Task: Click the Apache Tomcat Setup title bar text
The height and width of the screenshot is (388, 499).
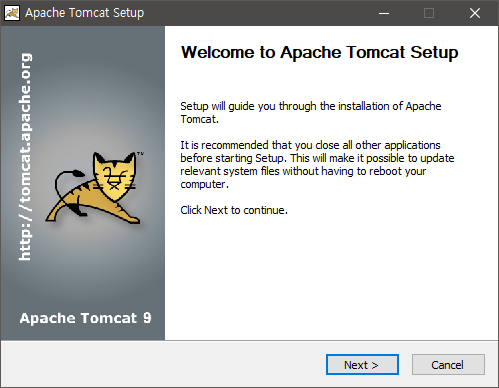Action: (85, 13)
